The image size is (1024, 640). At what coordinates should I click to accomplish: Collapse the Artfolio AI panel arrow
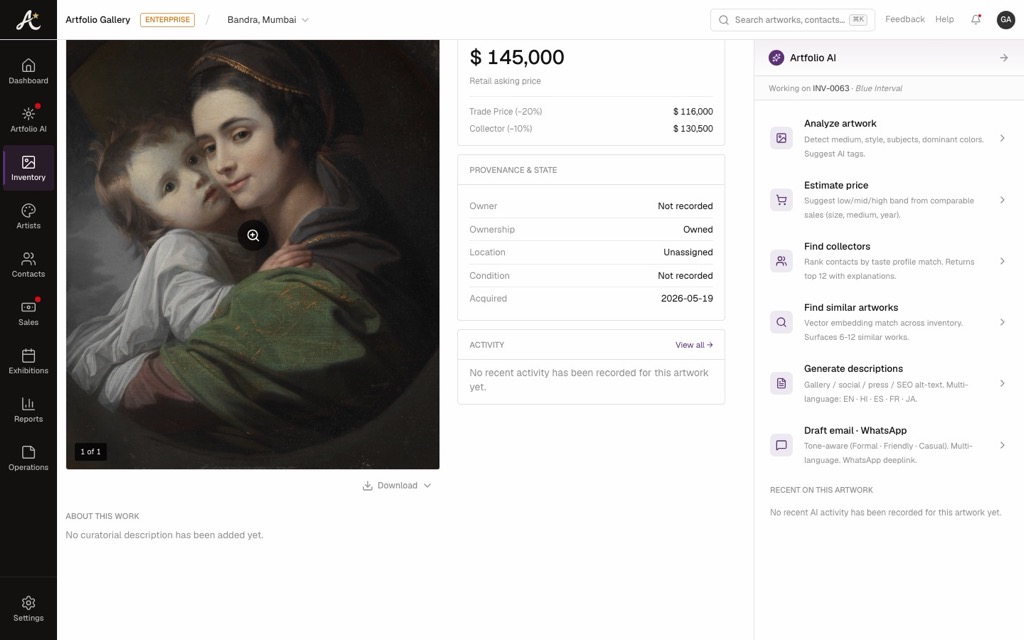tap(1004, 57)
